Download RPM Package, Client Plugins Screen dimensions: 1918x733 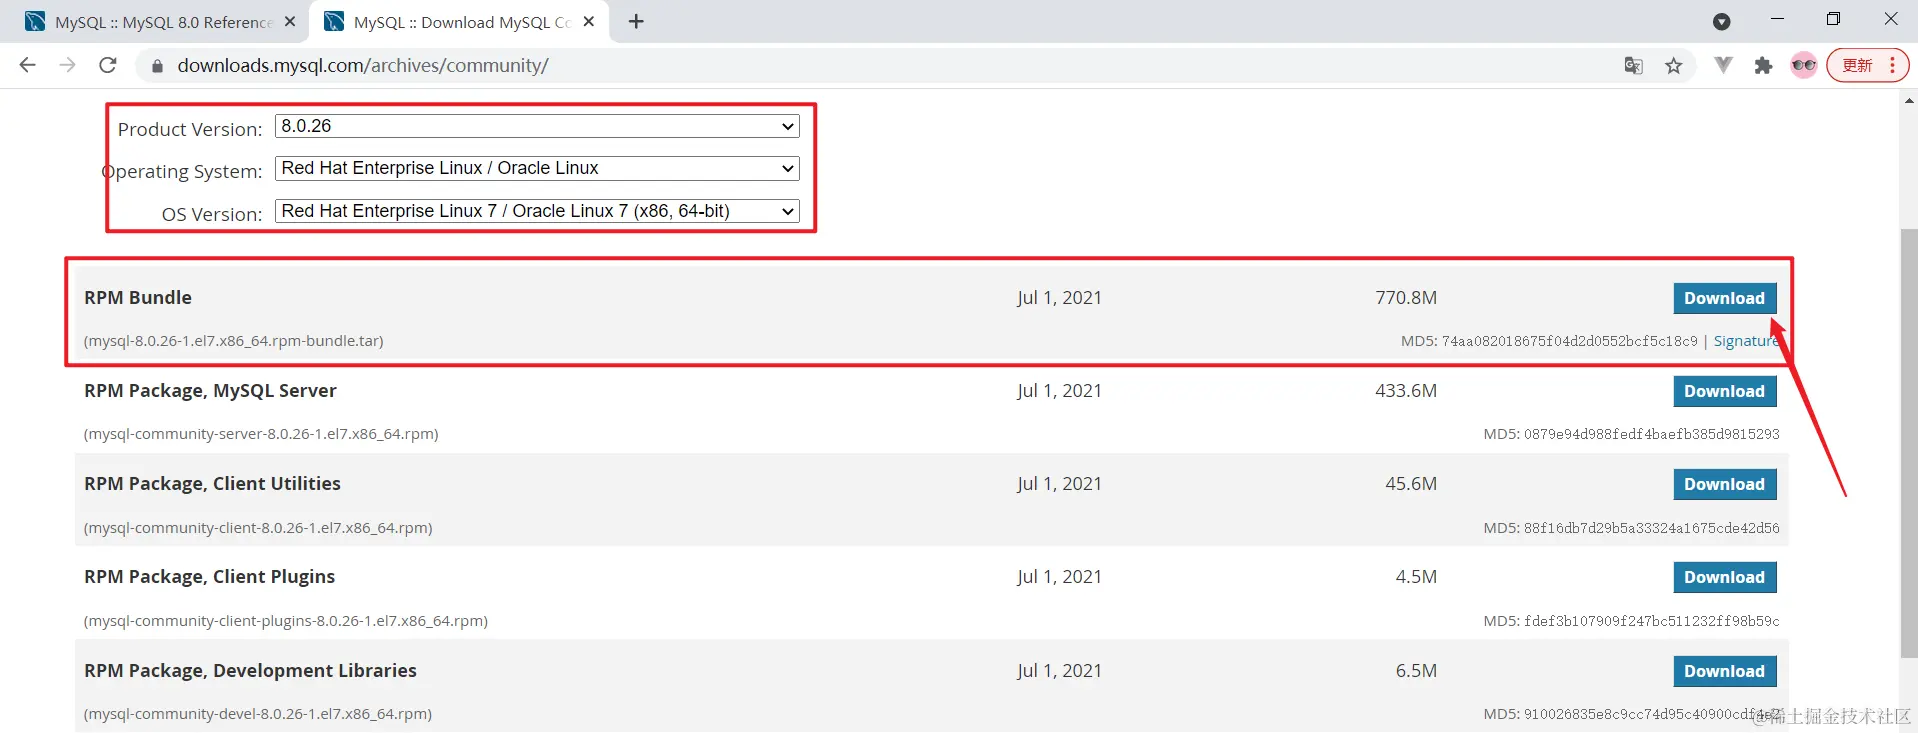1725,577
